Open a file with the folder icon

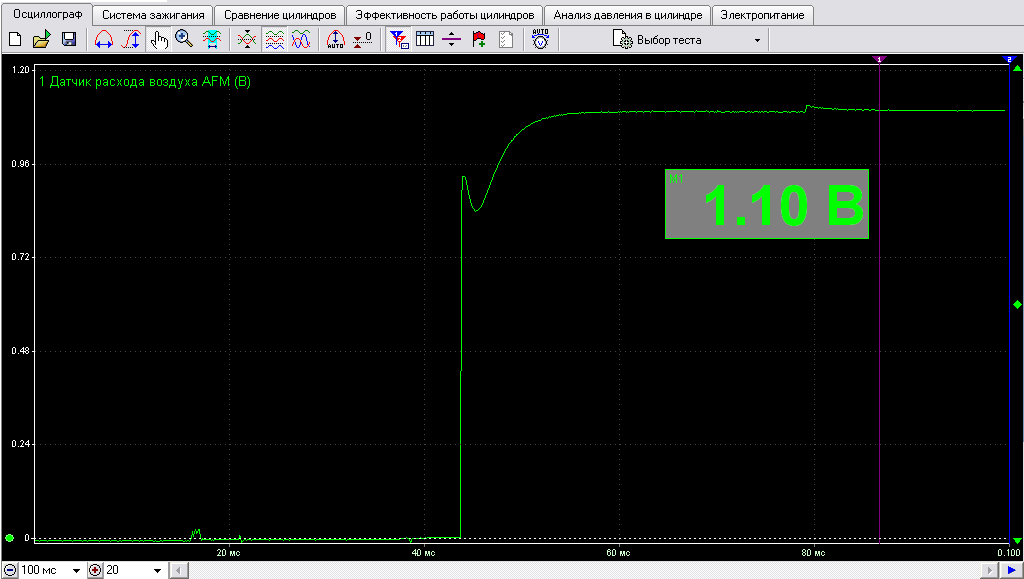[41, 40]
